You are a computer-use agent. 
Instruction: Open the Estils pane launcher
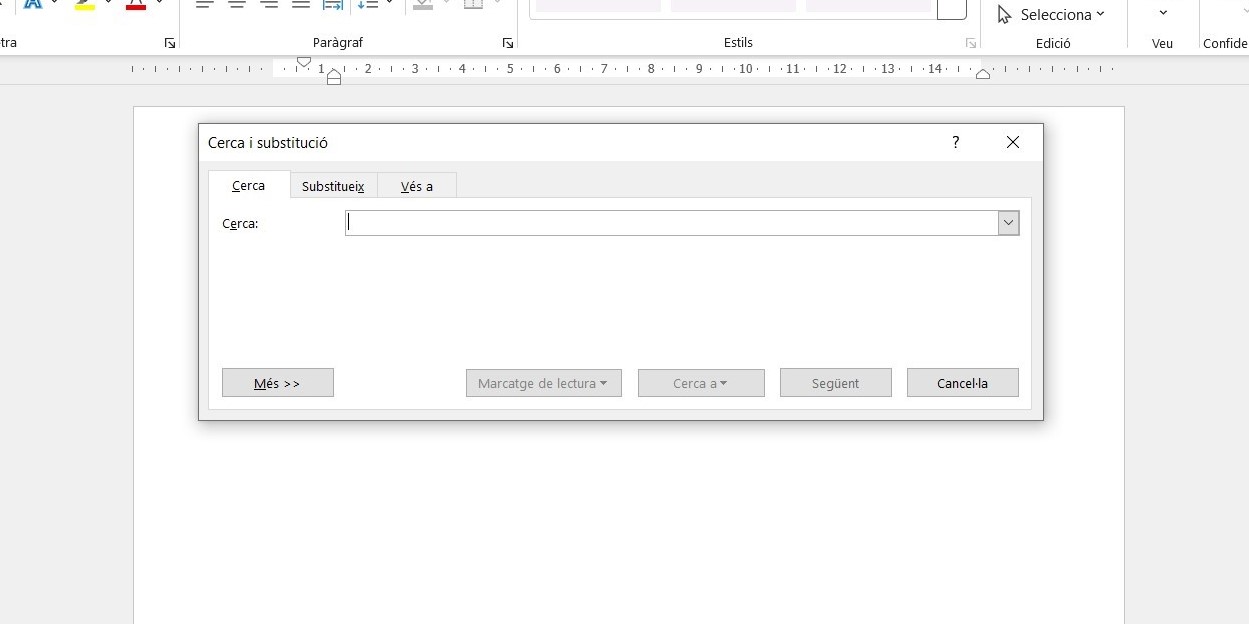(970, 43)
